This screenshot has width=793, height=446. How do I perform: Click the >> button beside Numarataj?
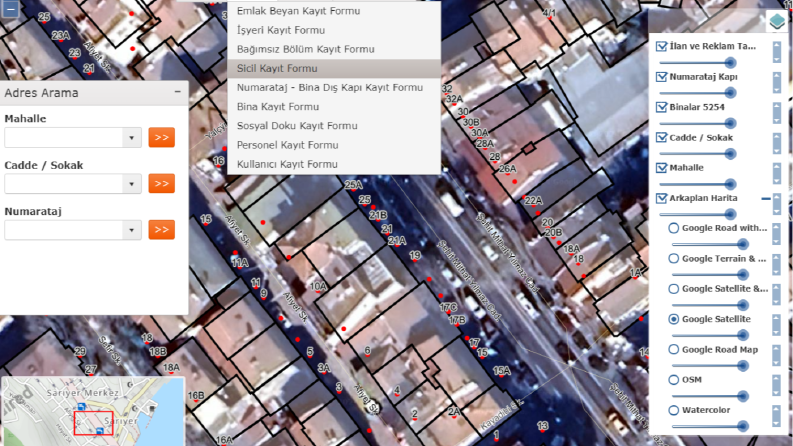click(x=162, y=230)
